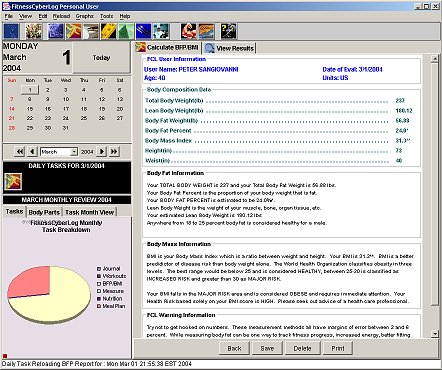This screenshot has height=370, width=442.
Task: Click the blue shooting-stars toolbar icon
Action: (144, 31)
